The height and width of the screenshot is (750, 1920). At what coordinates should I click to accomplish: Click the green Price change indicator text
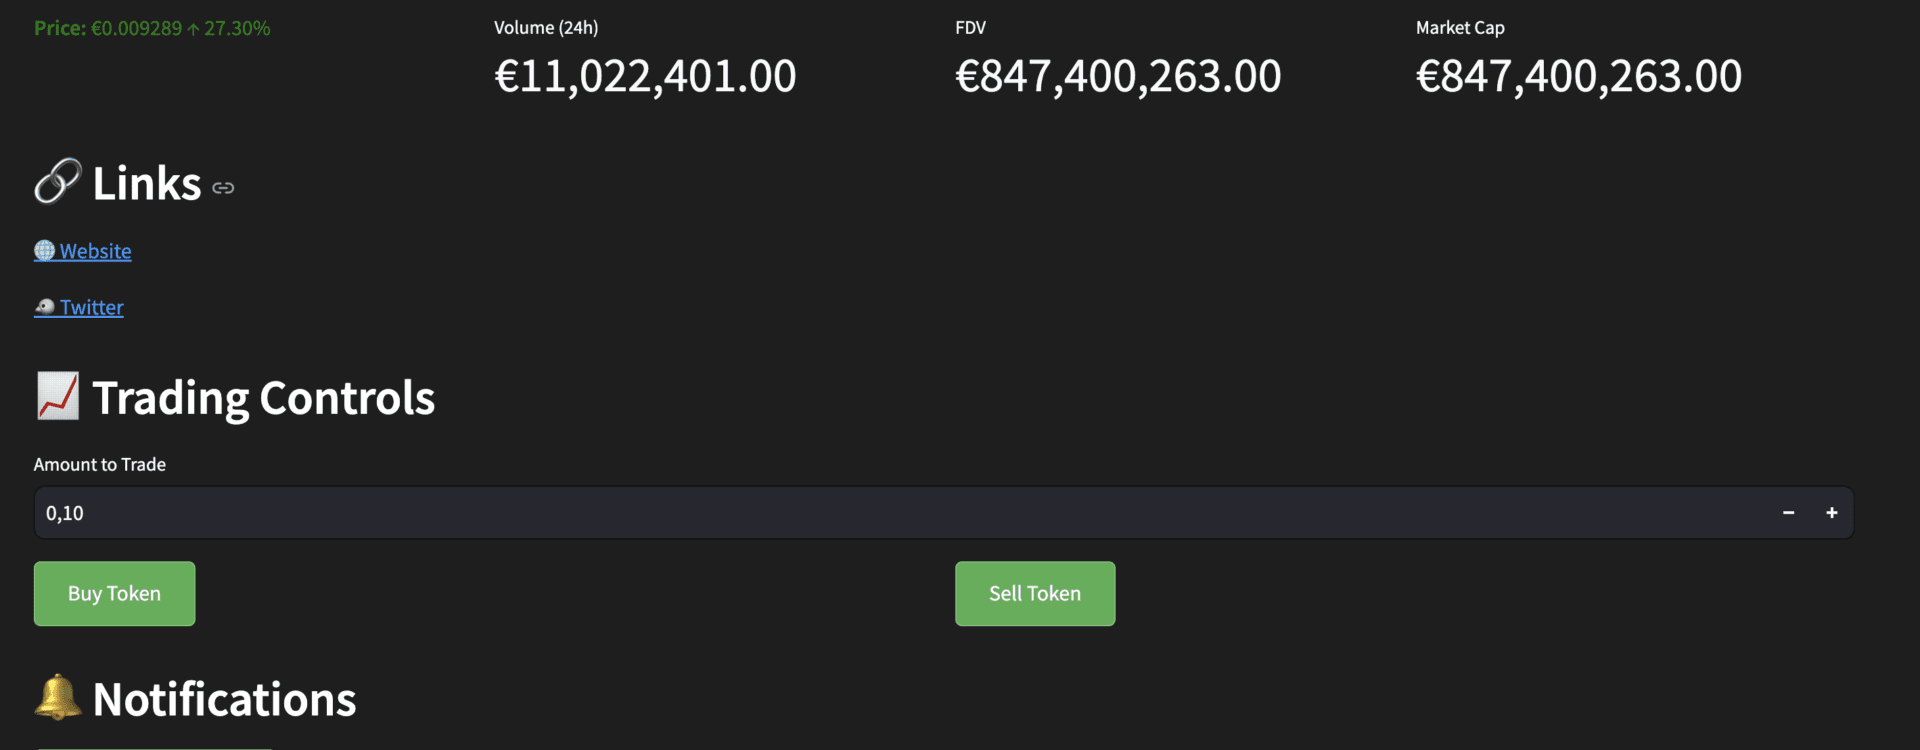pos(152,28)
